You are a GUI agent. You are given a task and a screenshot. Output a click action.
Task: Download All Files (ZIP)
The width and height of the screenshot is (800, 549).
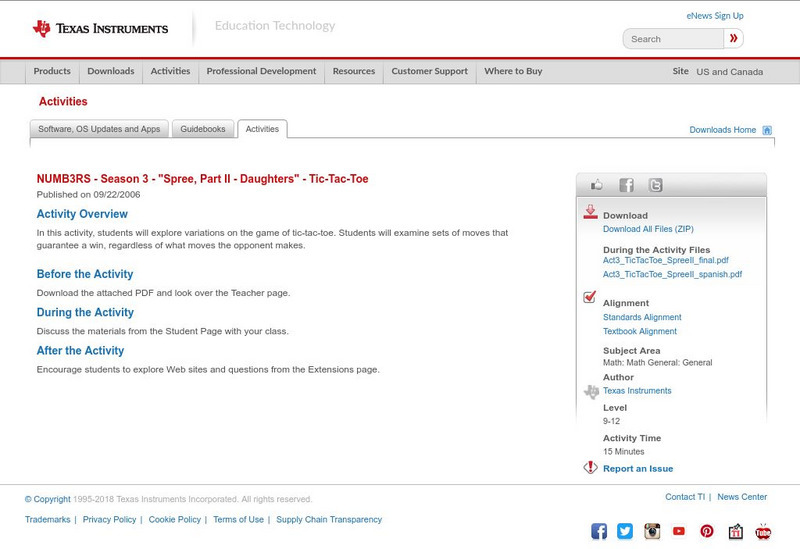pos(648,229)
